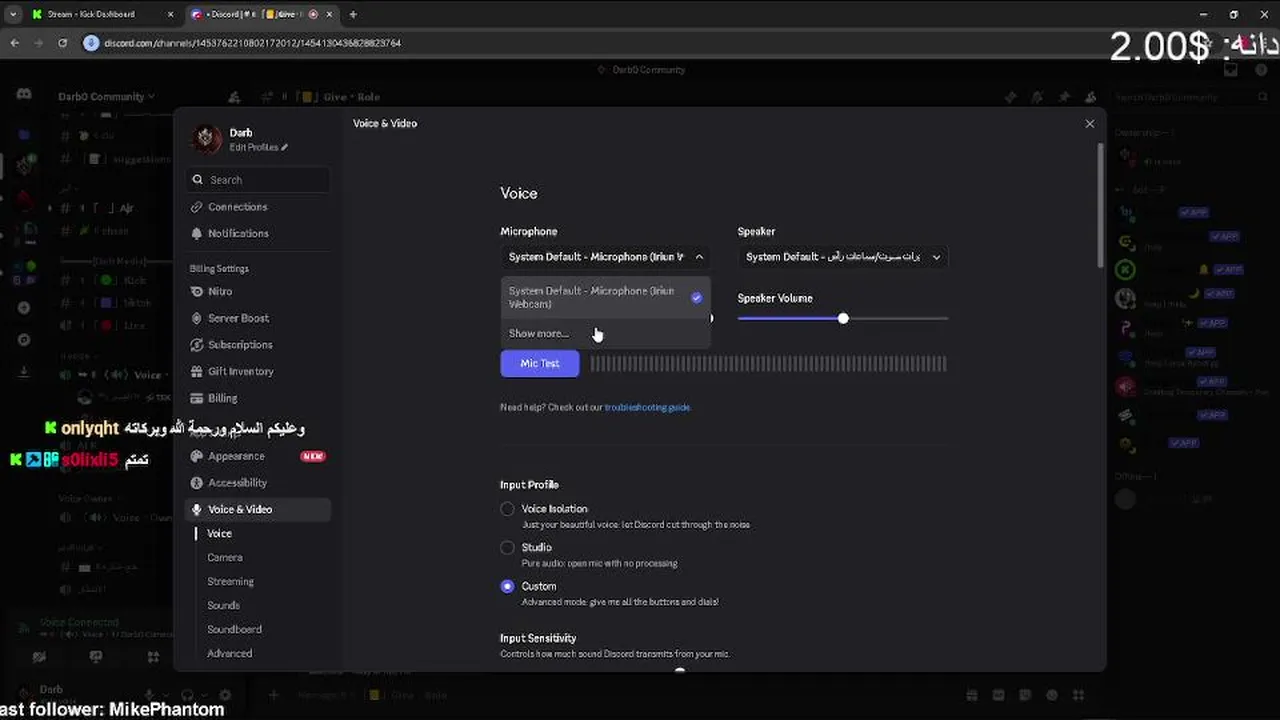This screenshot has height=720, width=1280.
Task: Open the Gift Inventory settings page
Action: (x=259, y=371)
